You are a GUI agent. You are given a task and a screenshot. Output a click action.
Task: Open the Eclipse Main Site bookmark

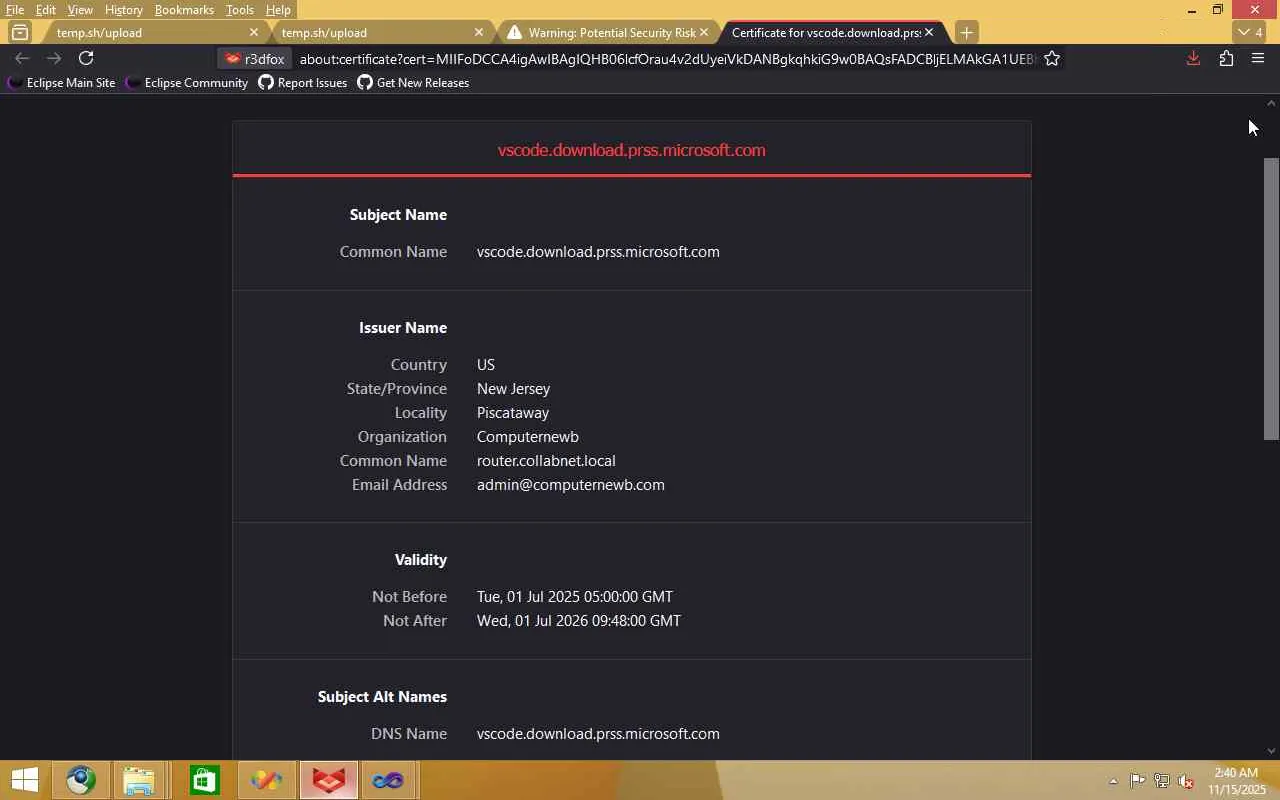coord(62,83)
